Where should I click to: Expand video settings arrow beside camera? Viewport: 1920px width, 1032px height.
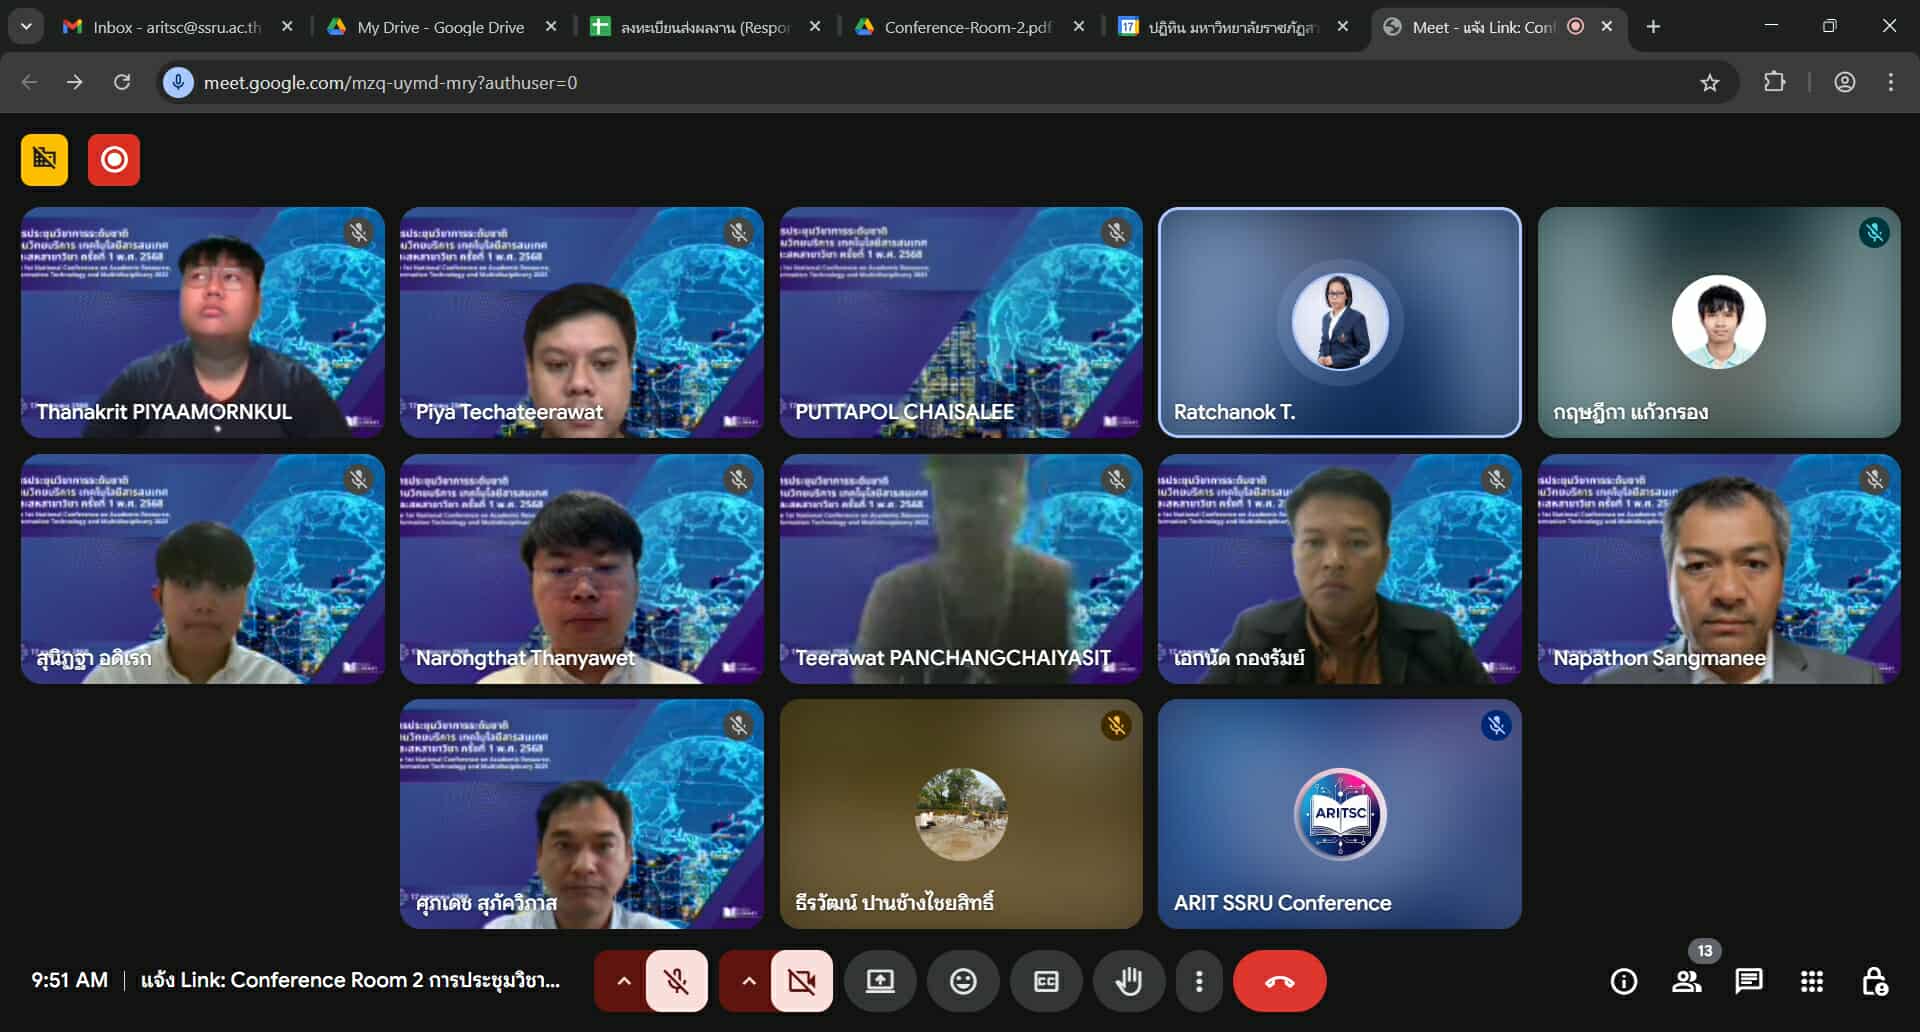(x=748, y=981)
